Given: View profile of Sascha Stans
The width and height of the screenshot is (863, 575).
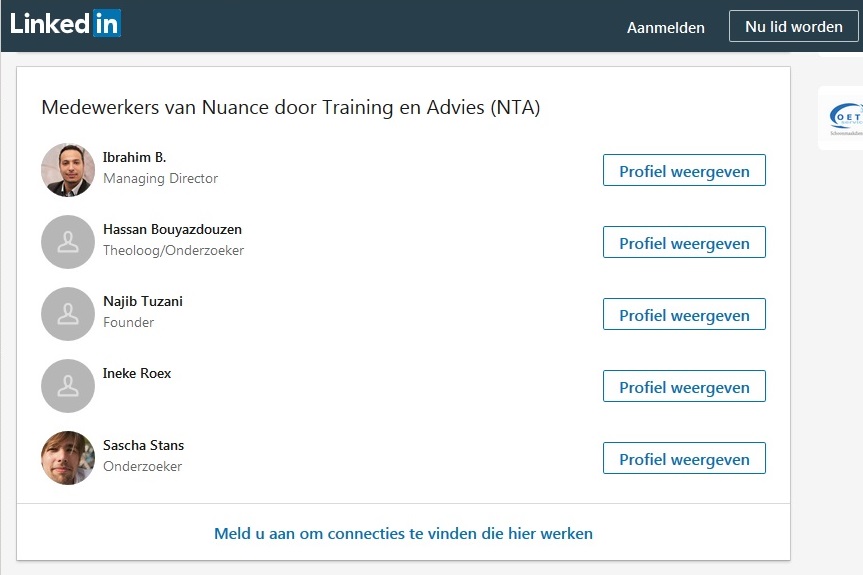Looking at the screenshot, I should (684, 458).
